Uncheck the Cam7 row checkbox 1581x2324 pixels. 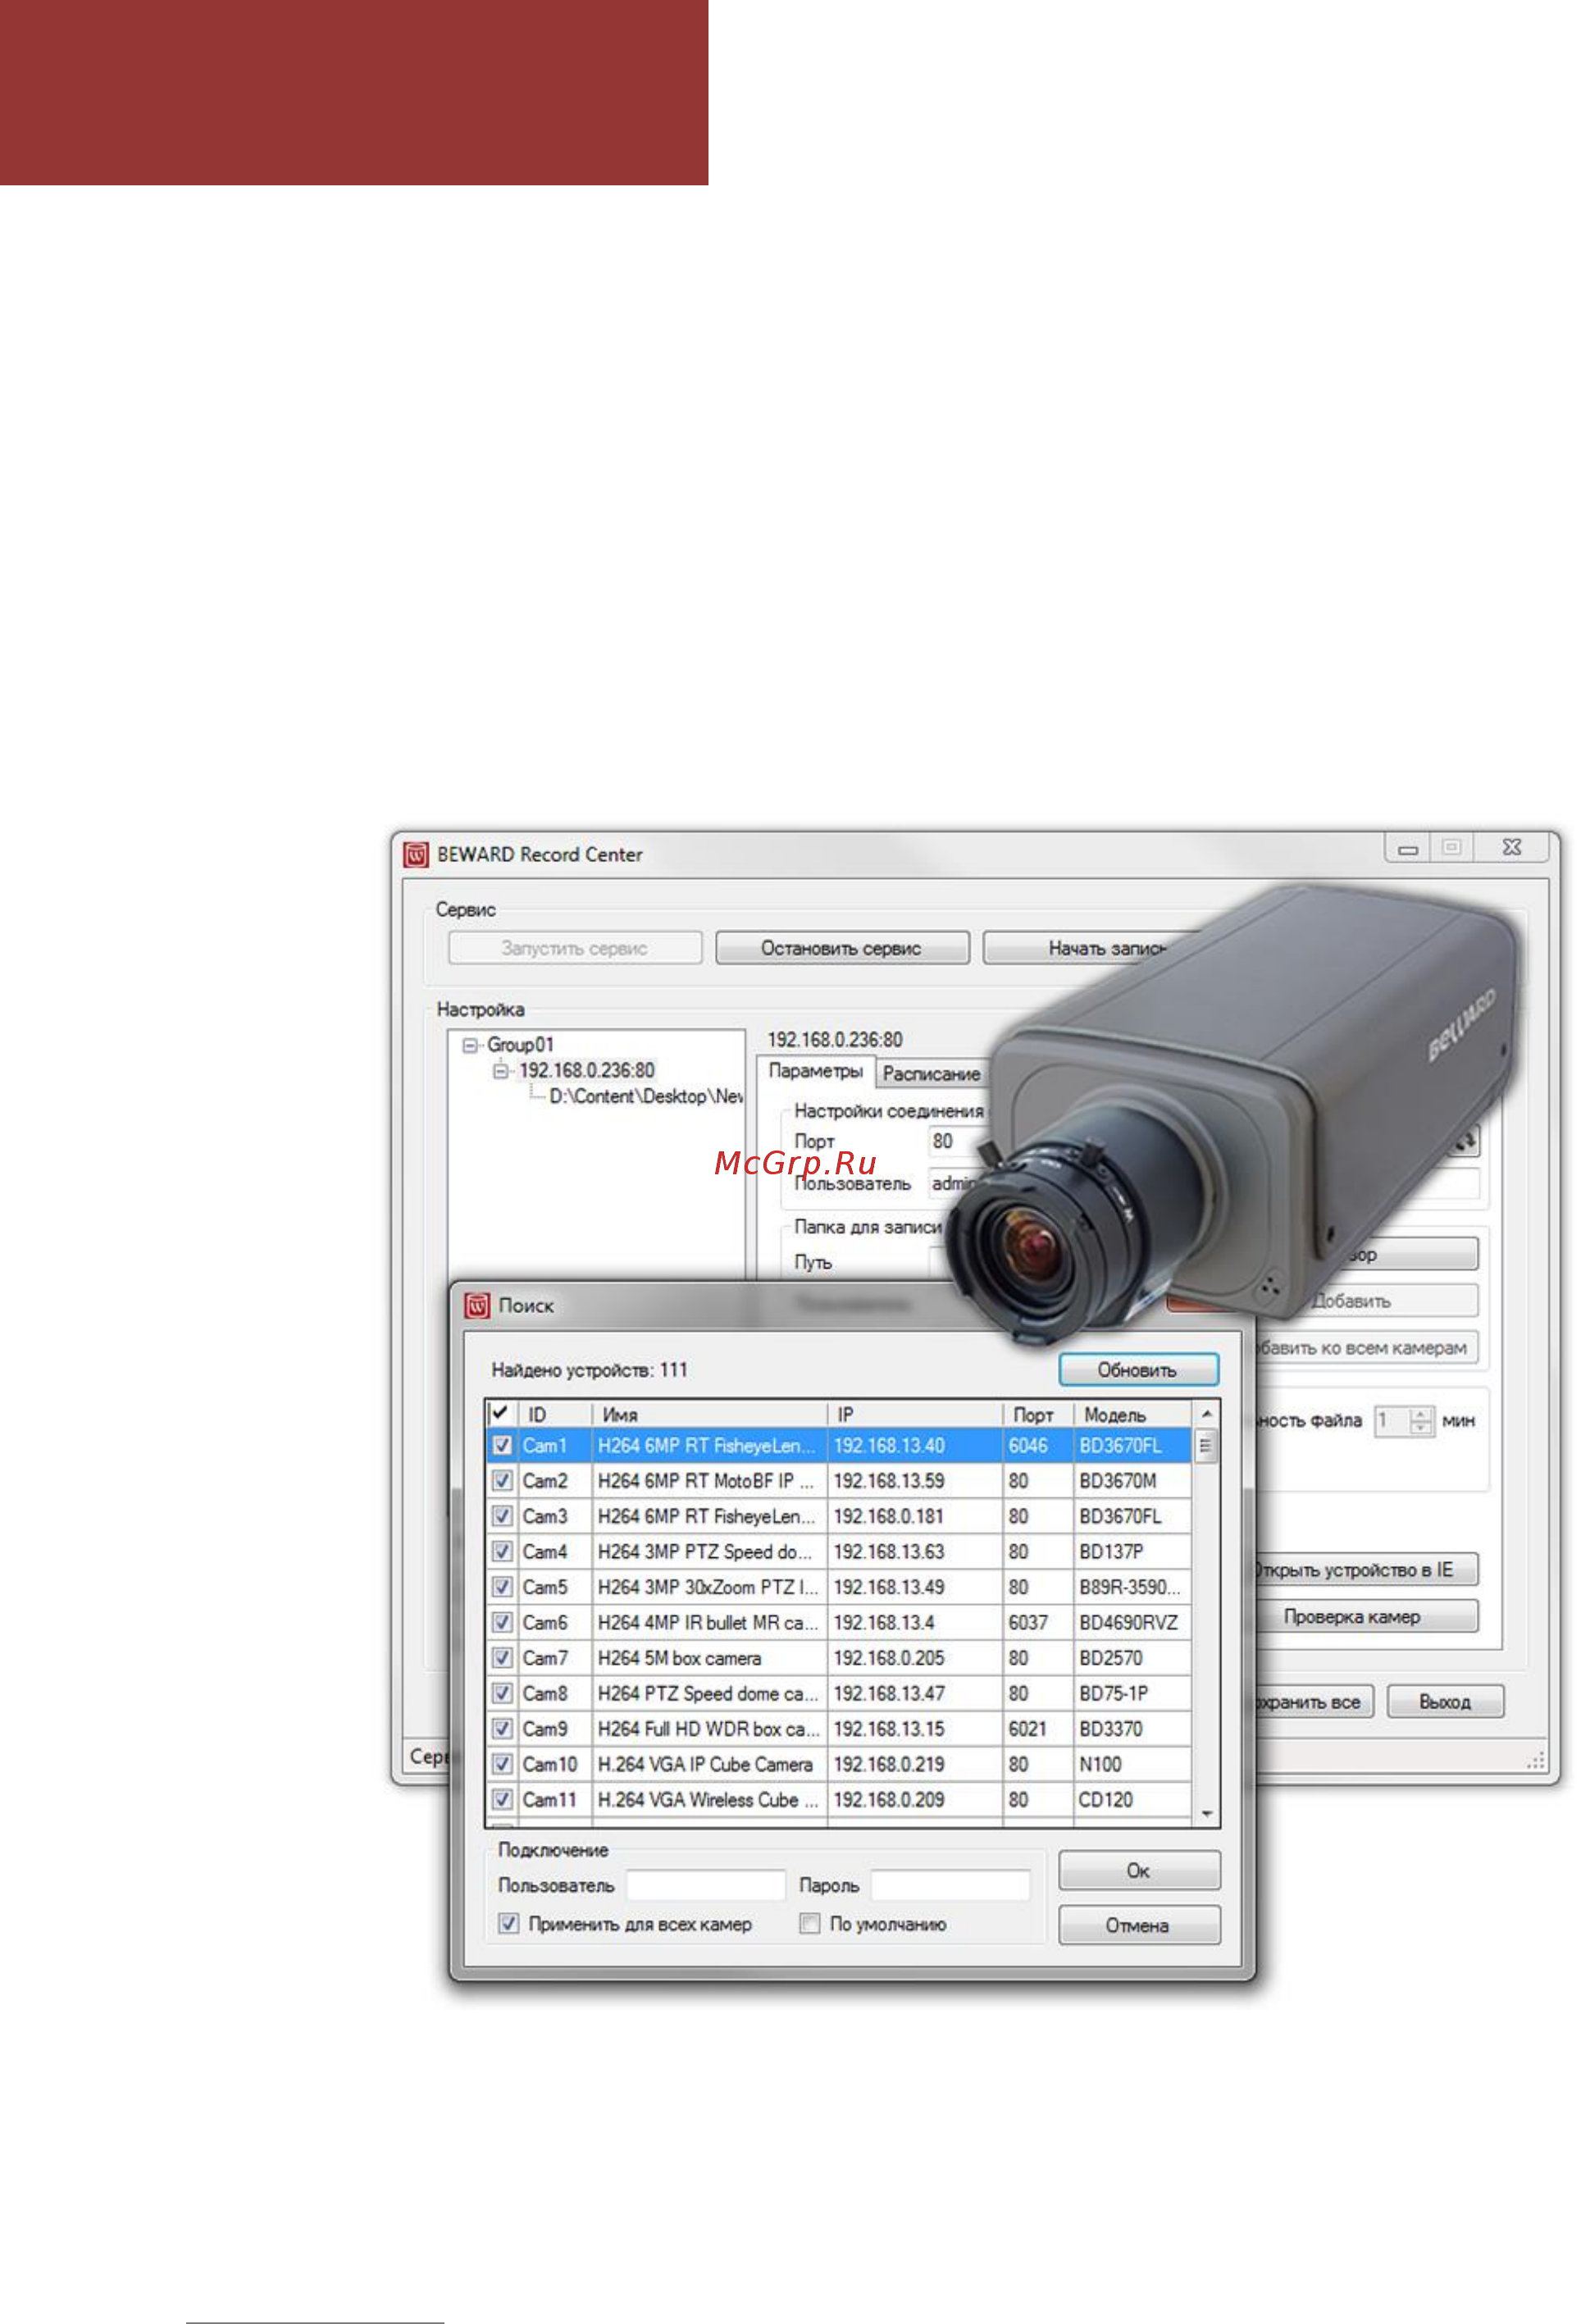click(x=502, y=1659)
